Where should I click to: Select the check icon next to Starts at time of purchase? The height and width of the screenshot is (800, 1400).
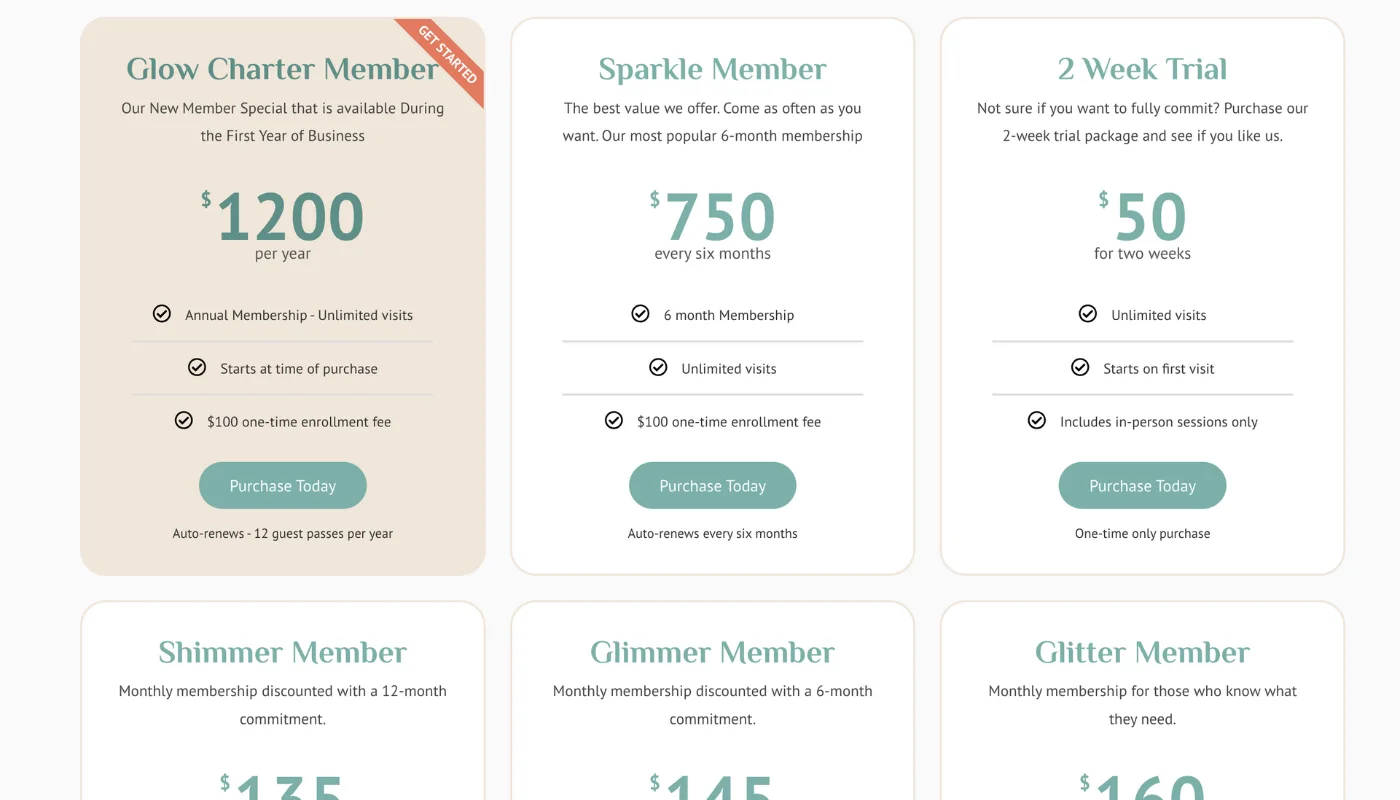(197, 367)
